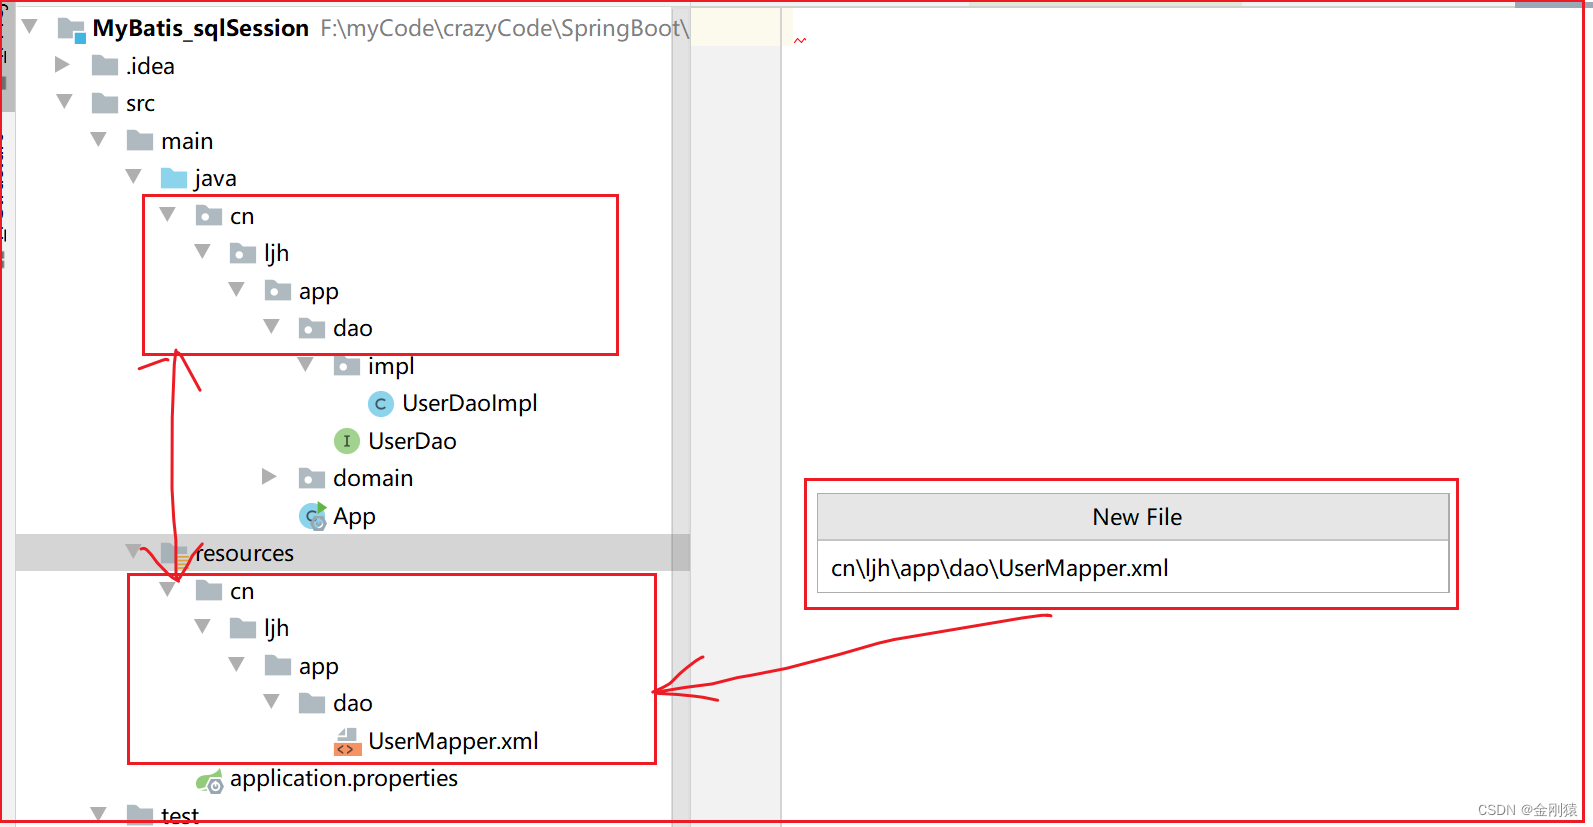The height and width of the screenshot is (827, 1593).
Task: Click the UserMapper.xml file icon
Action: 347,741
